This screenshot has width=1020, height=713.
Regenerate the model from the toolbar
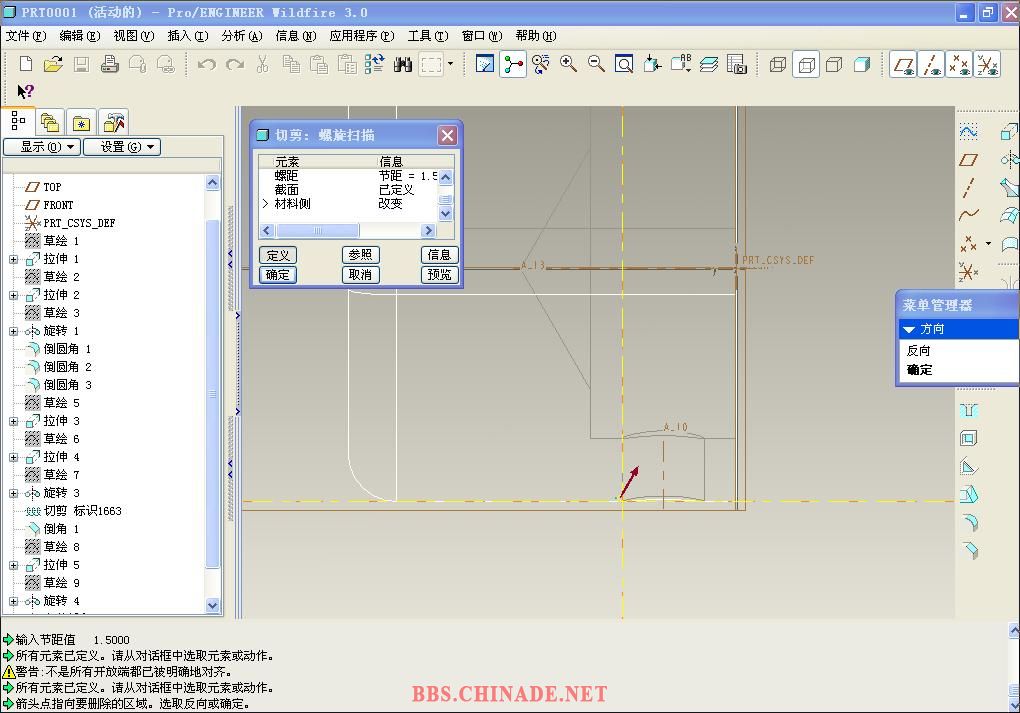click(x=375, y=64)
